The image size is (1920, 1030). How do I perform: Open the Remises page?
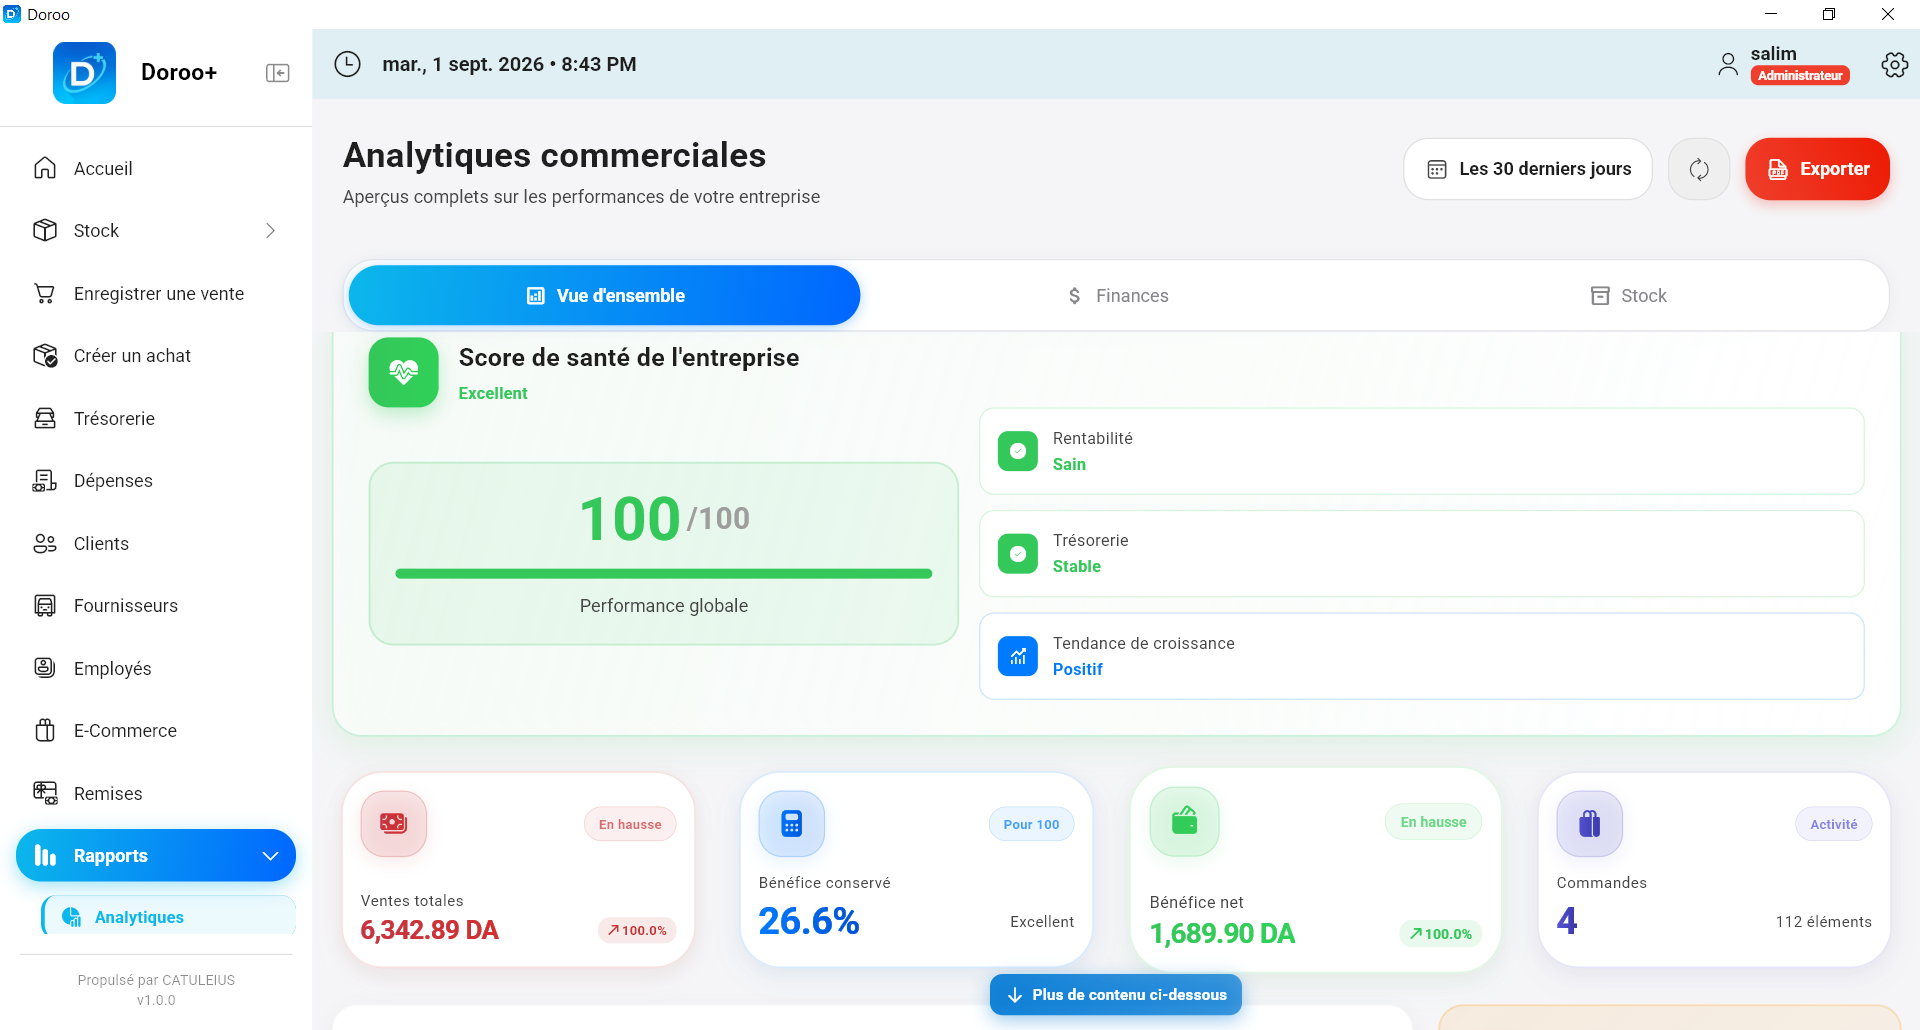[156, 793]
